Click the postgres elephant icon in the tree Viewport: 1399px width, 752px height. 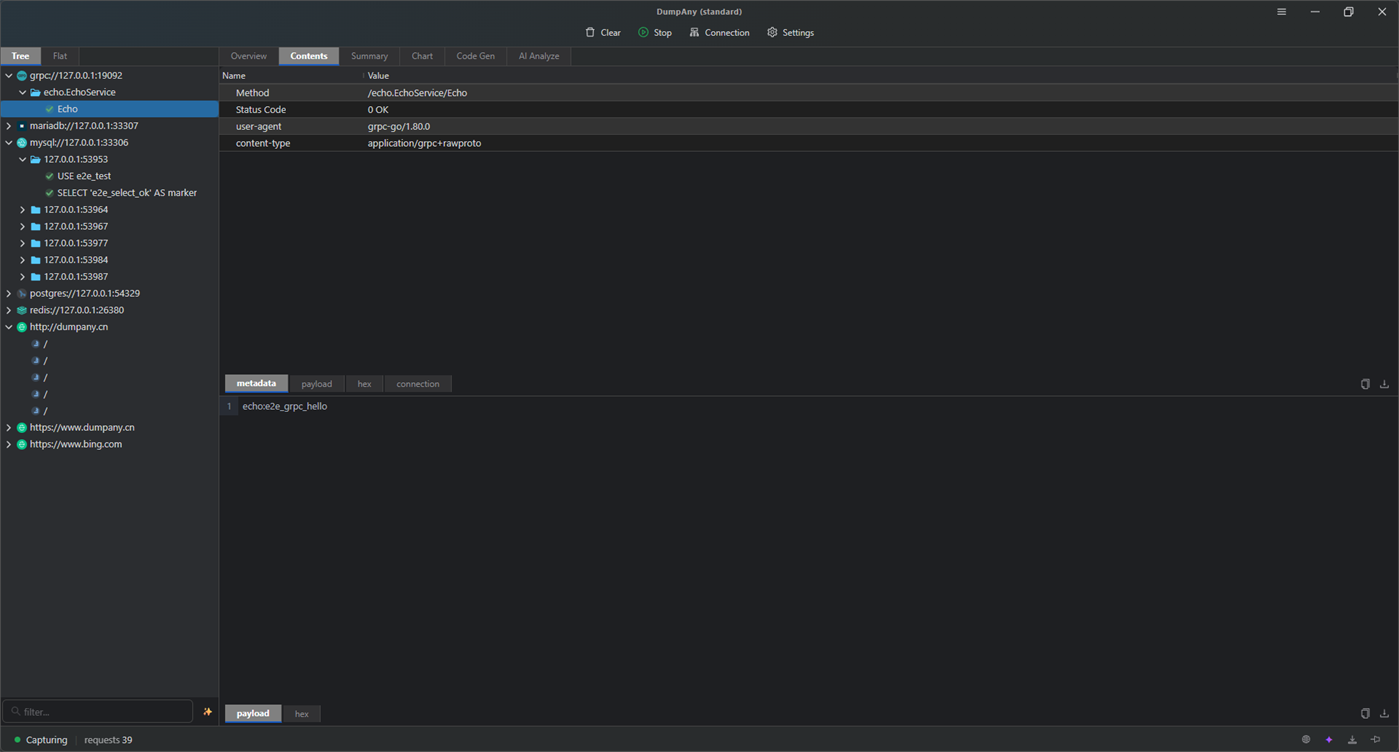(x=22, y=294)
